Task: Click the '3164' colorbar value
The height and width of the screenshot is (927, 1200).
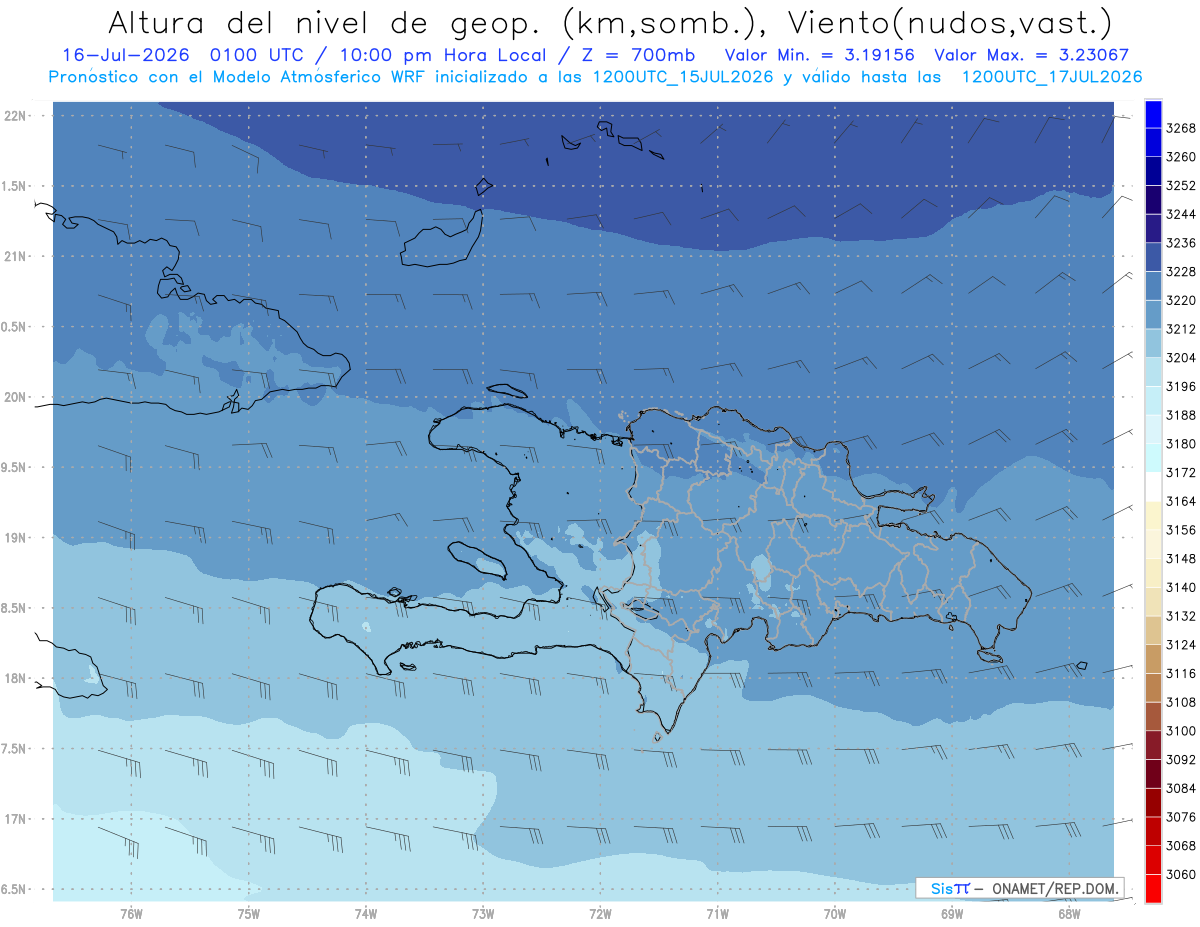Action: [x=1181, y=501]
